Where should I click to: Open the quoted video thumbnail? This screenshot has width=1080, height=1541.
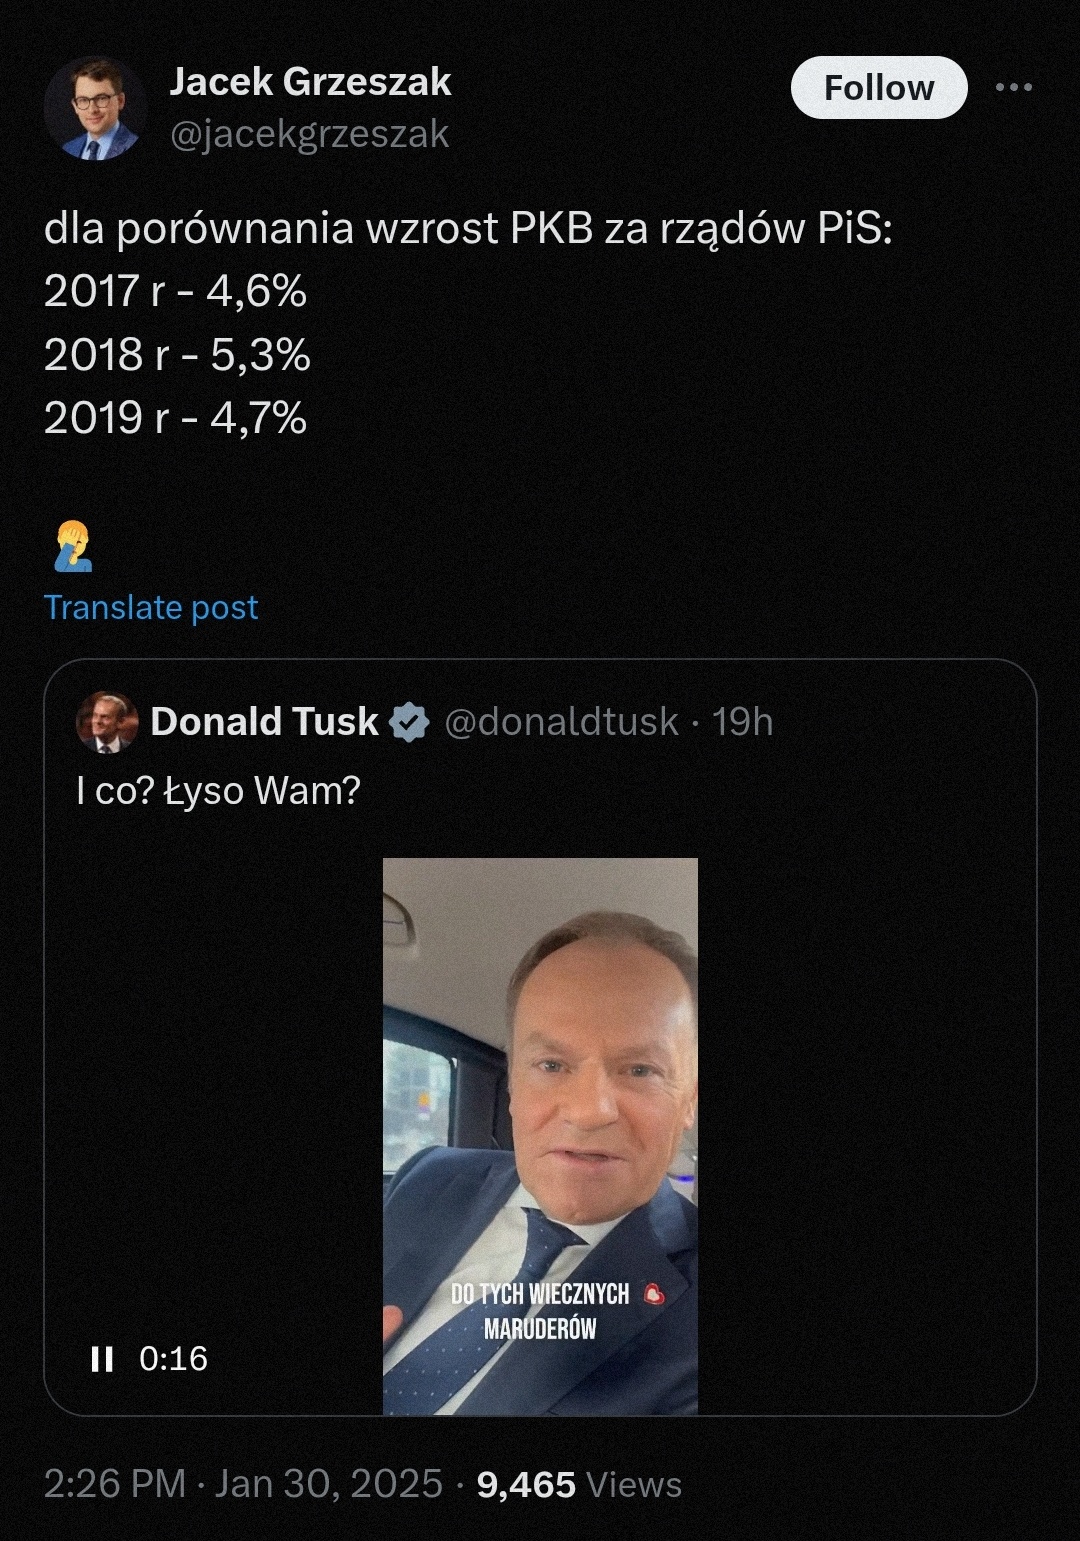click(540, 1100)
